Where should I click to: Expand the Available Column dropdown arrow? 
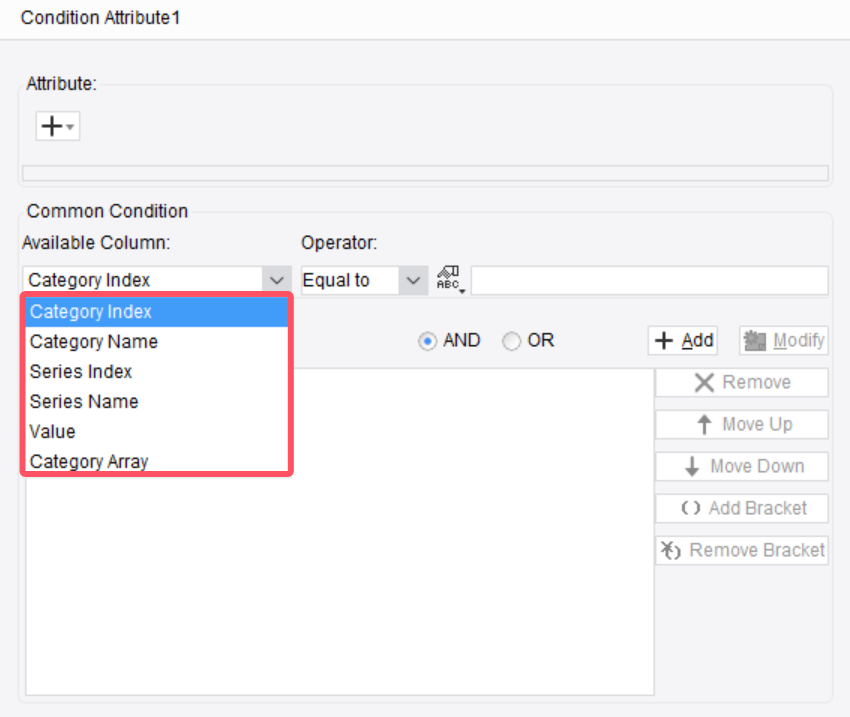pos(276,280)
